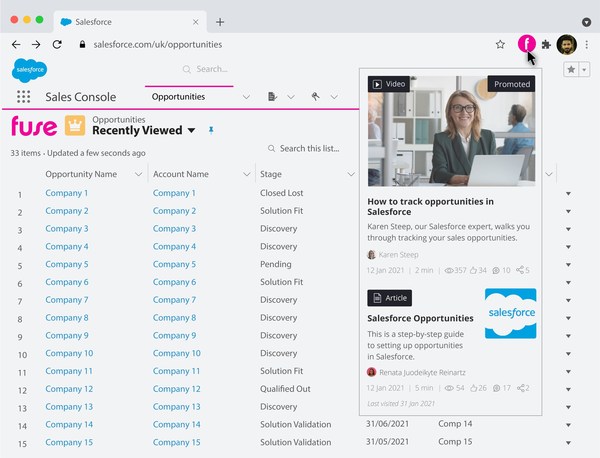Screen dimensions: 600x458
Task: Open the Salesforce logo article thumbnail
Action: click(510, 313)
